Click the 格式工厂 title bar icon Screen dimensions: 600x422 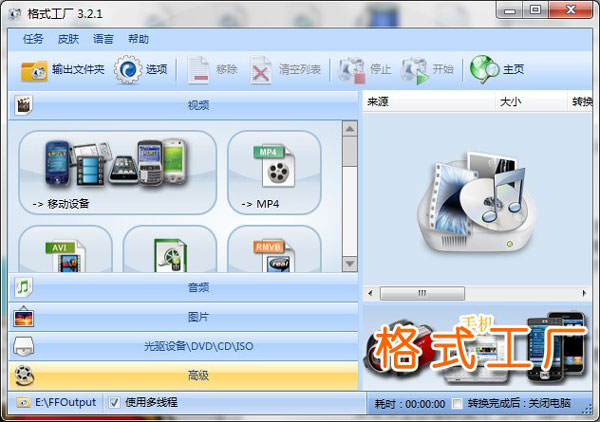click(16, 14)
